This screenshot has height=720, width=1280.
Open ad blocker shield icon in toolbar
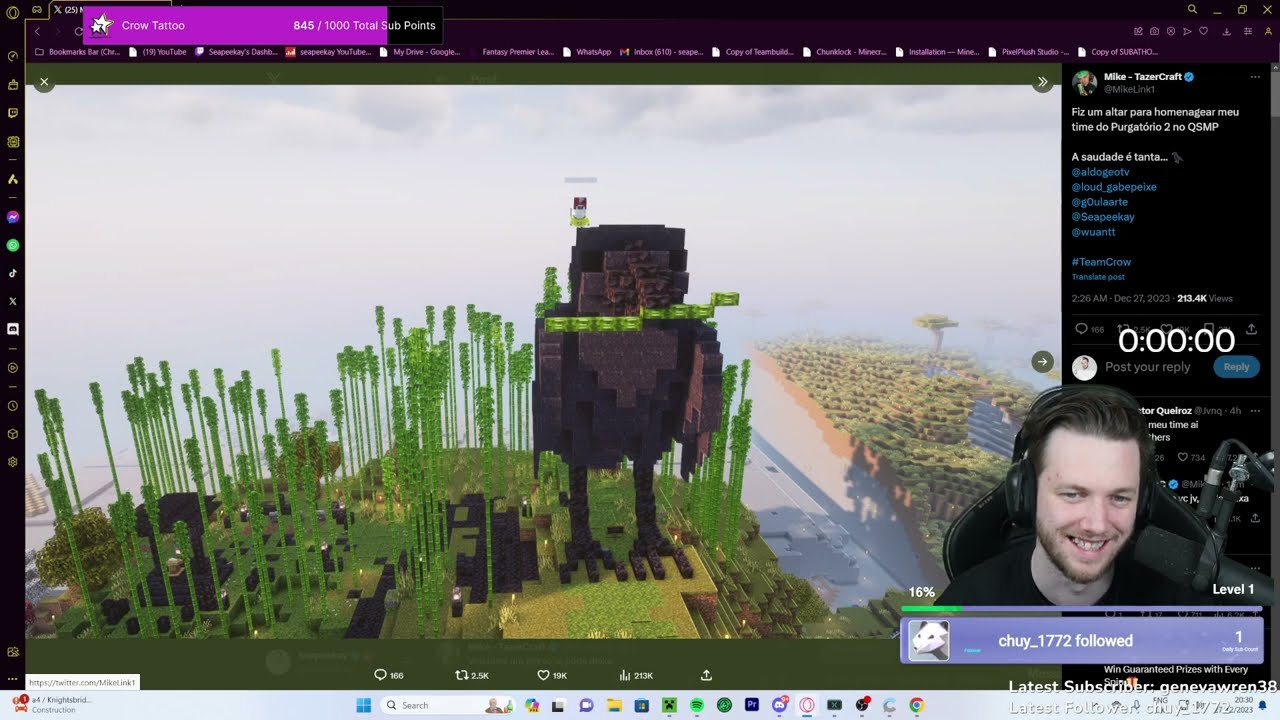click(1171, 31)
